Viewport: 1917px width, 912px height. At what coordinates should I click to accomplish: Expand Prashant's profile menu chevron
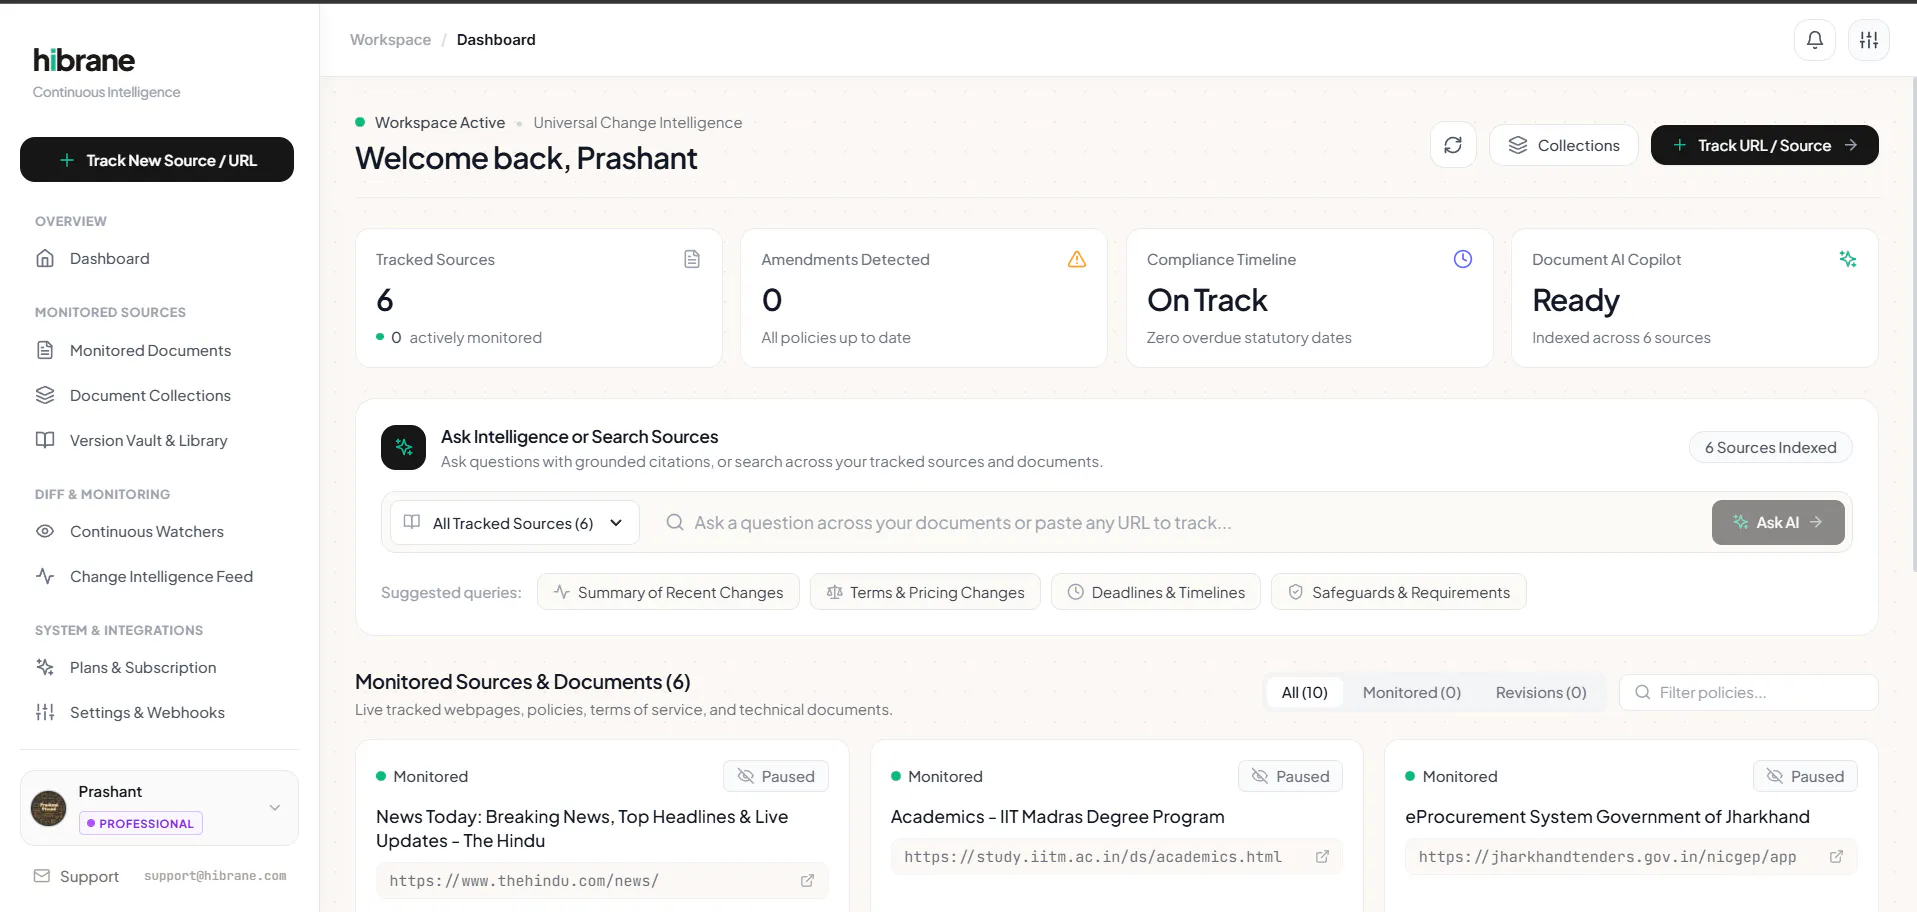coord(275,808)
